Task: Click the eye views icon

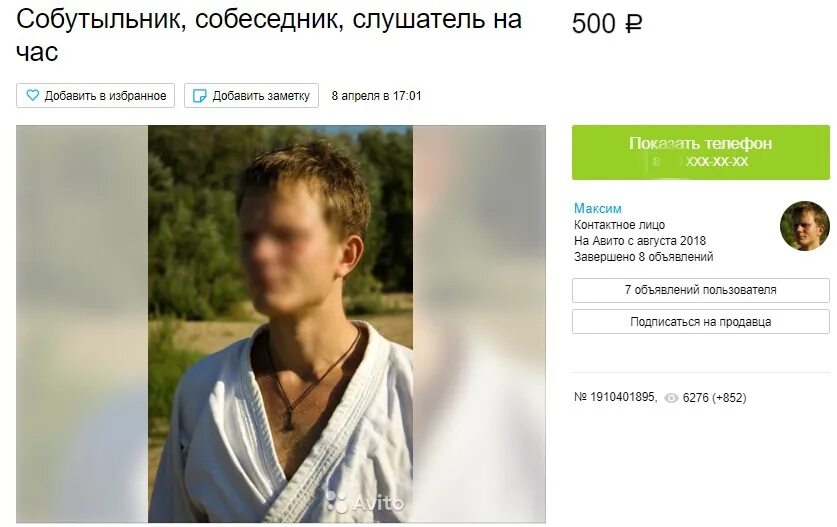Action: click(671, 398)
